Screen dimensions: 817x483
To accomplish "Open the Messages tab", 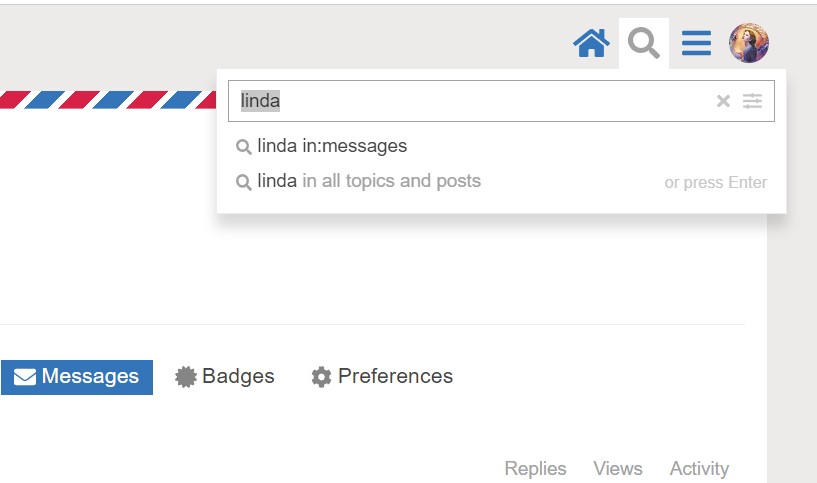I will point(77,377).
